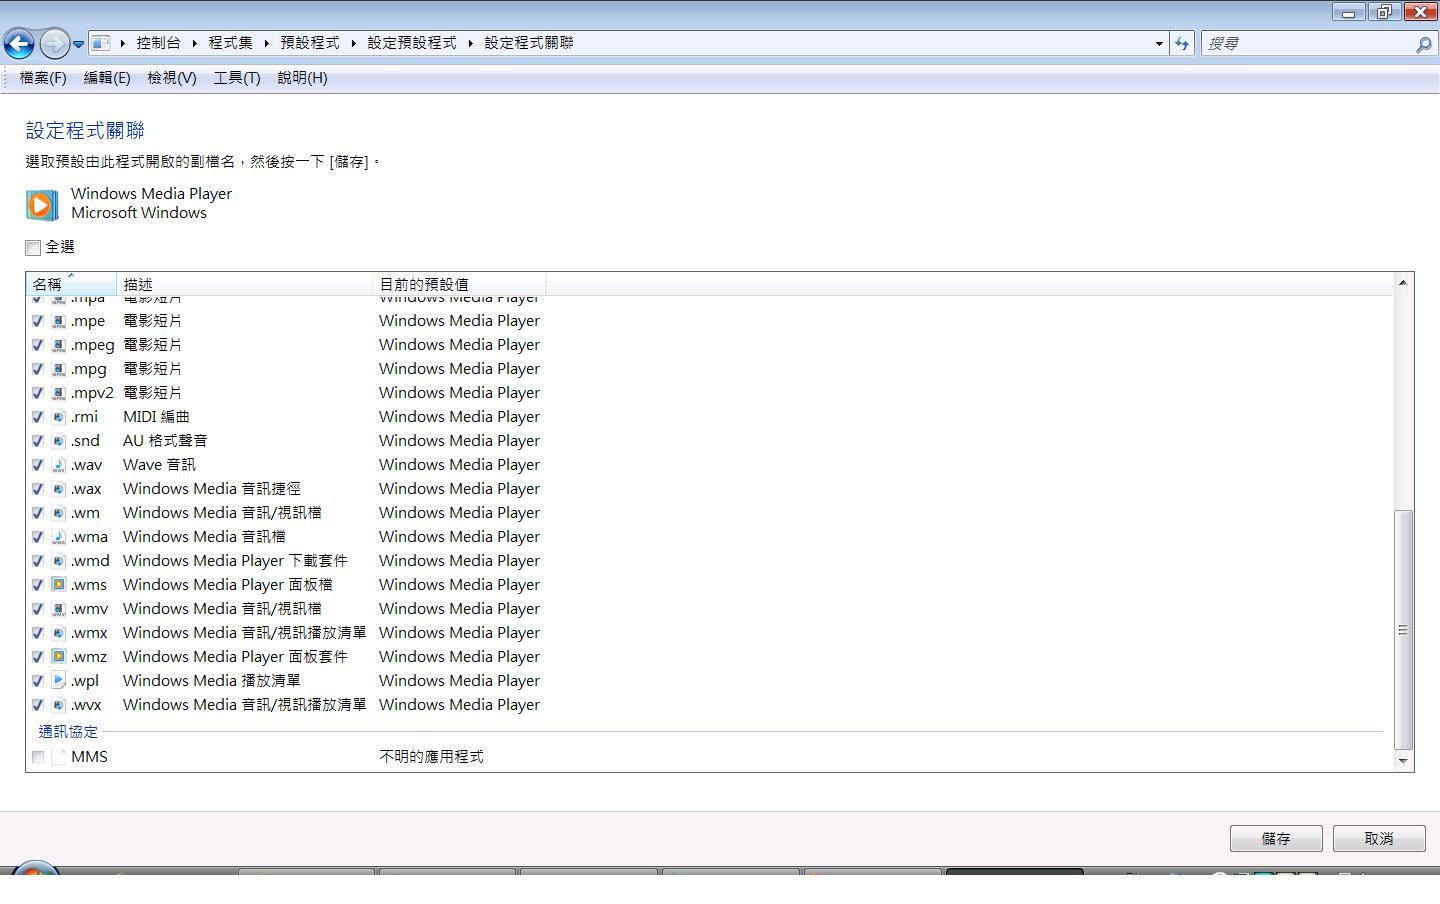The height and width of the screenshot is (904, 1440).
Task: Toggle the 全選 select-all checkbox
Action: pos(33,247)
